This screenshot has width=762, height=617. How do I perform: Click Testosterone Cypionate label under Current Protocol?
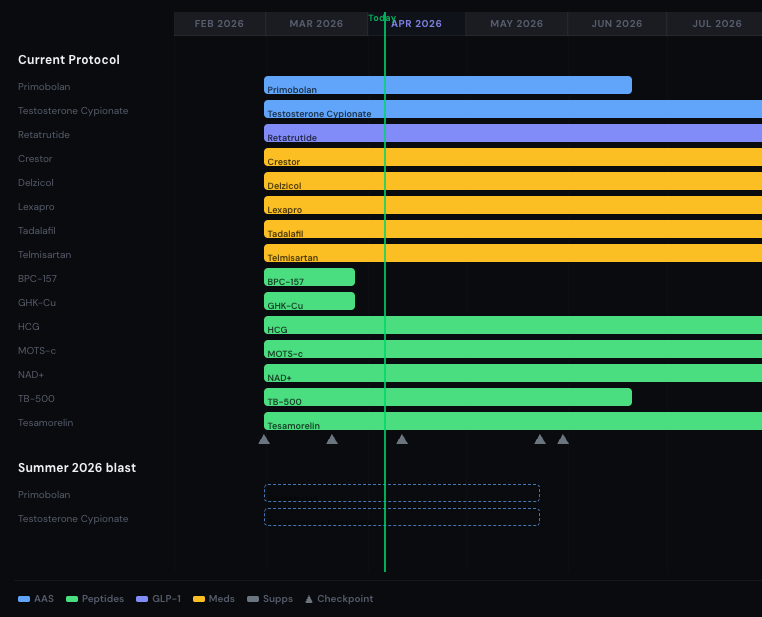pyautogui.click(x=73, y=111)
